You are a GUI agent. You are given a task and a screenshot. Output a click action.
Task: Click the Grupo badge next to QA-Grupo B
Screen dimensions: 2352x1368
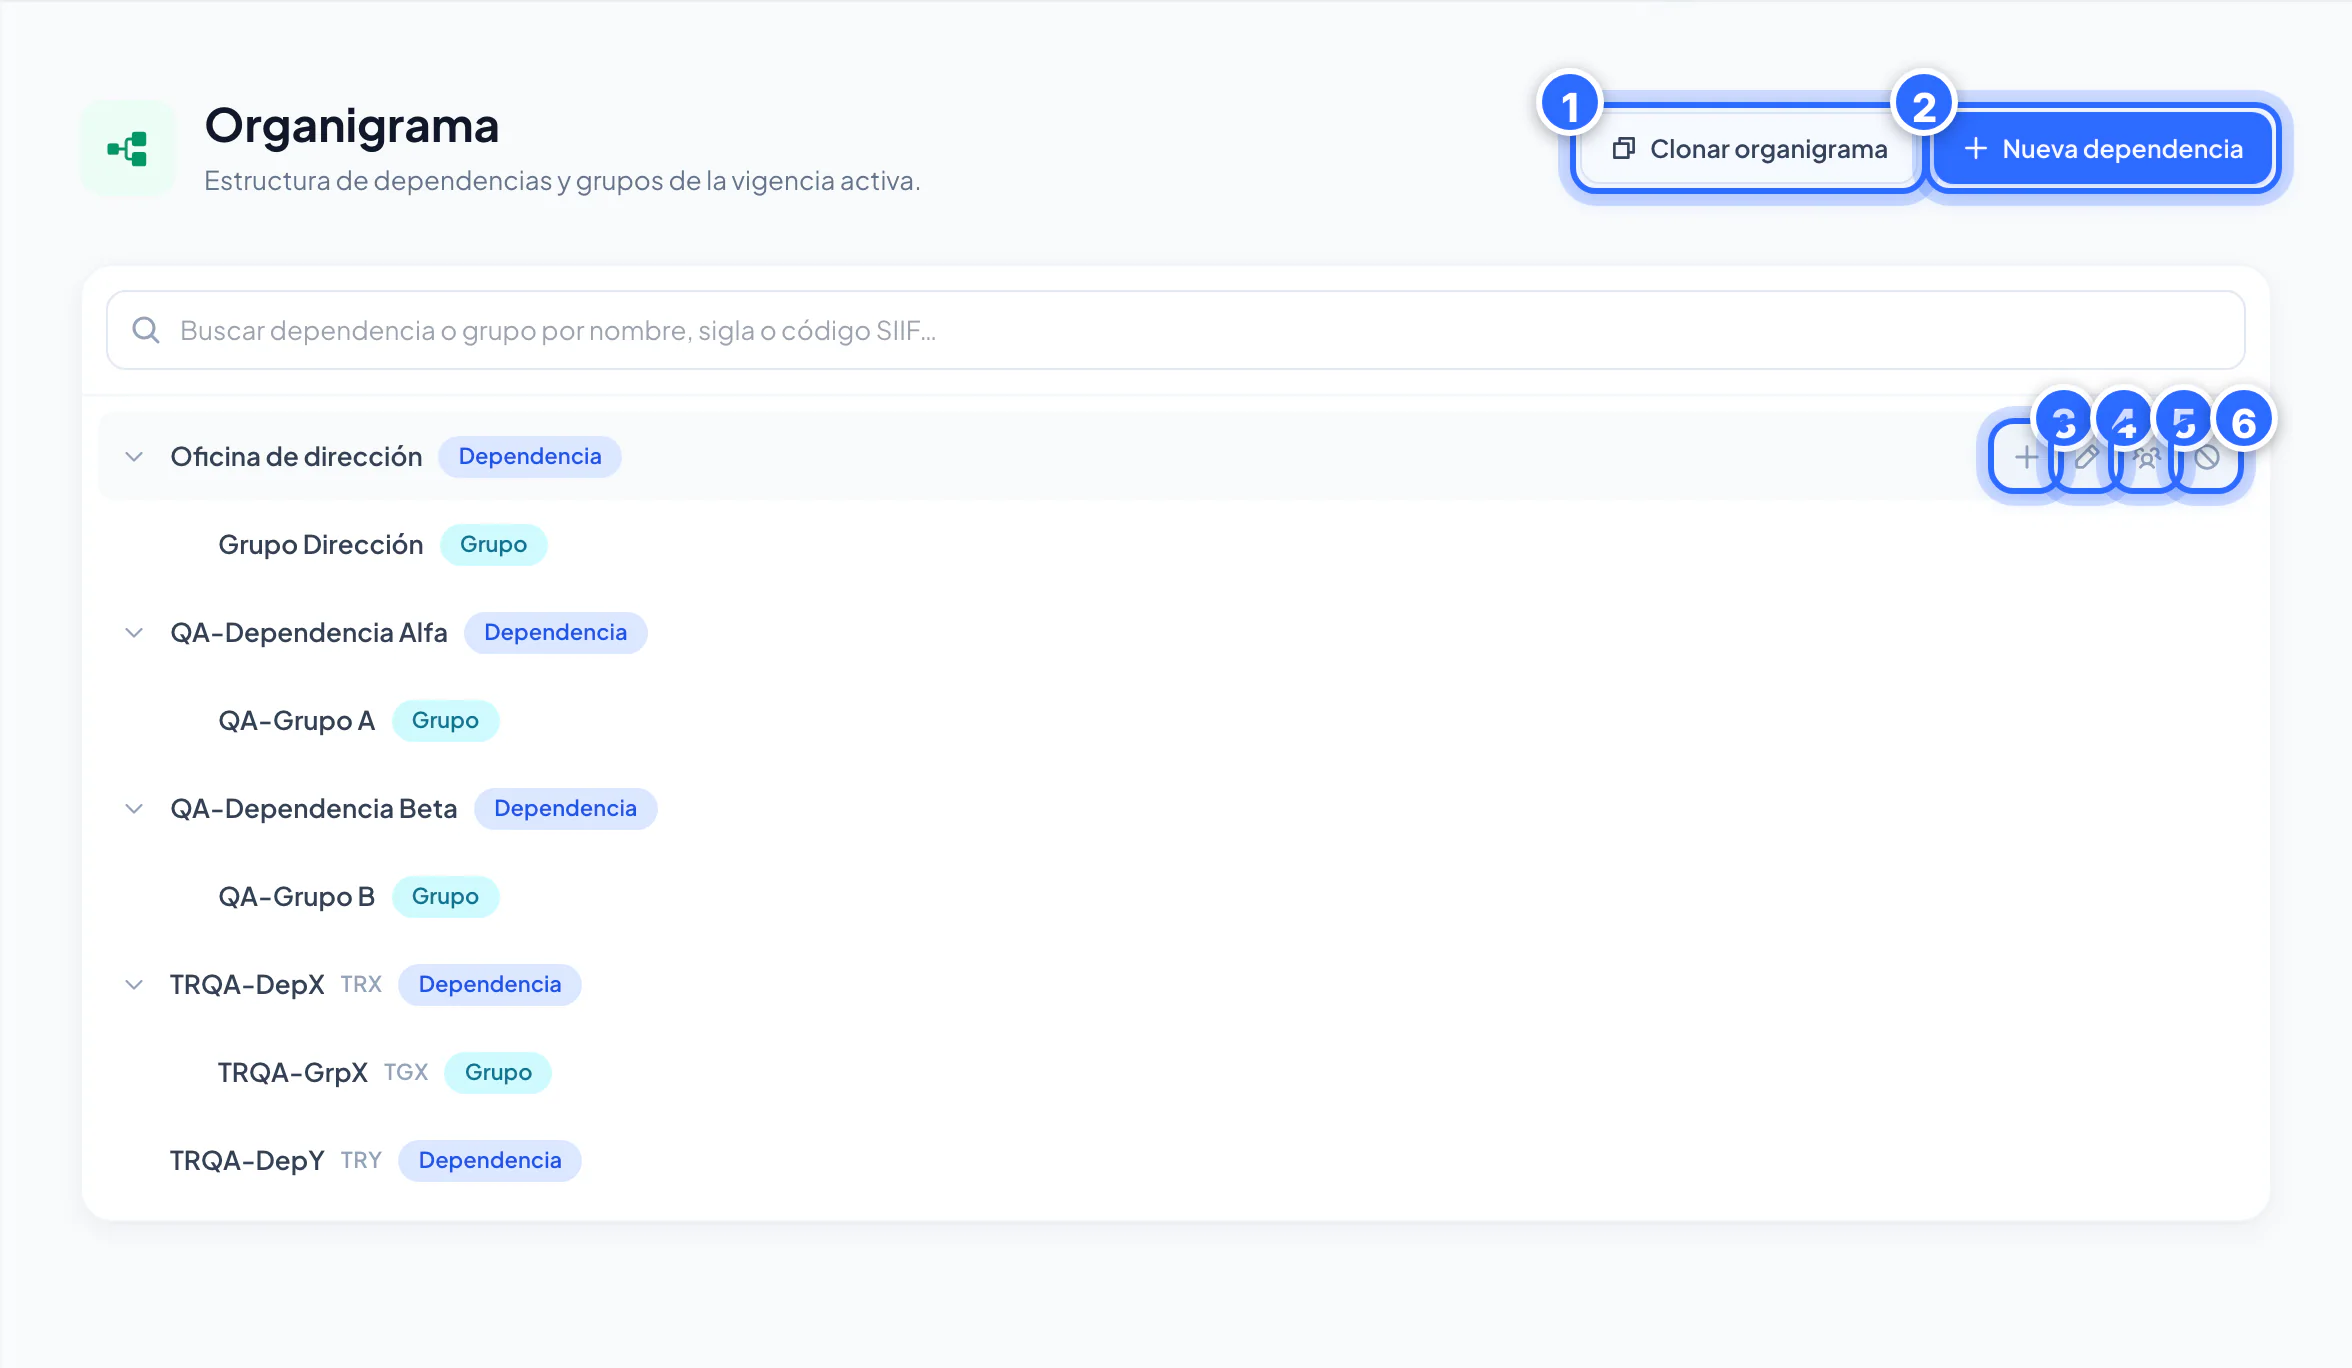(x=446, y=897)
